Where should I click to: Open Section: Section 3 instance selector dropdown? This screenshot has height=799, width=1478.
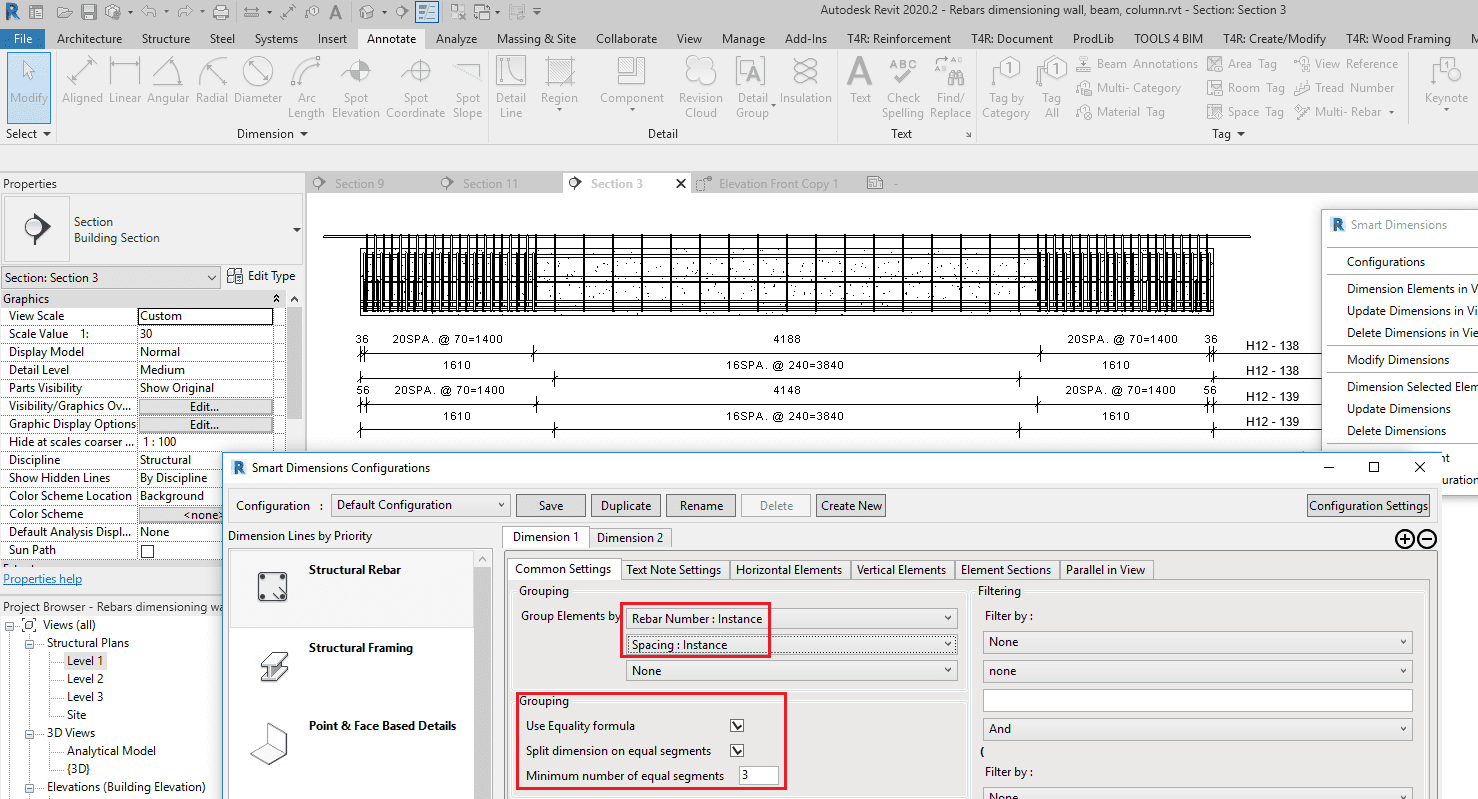coord(111,278)
